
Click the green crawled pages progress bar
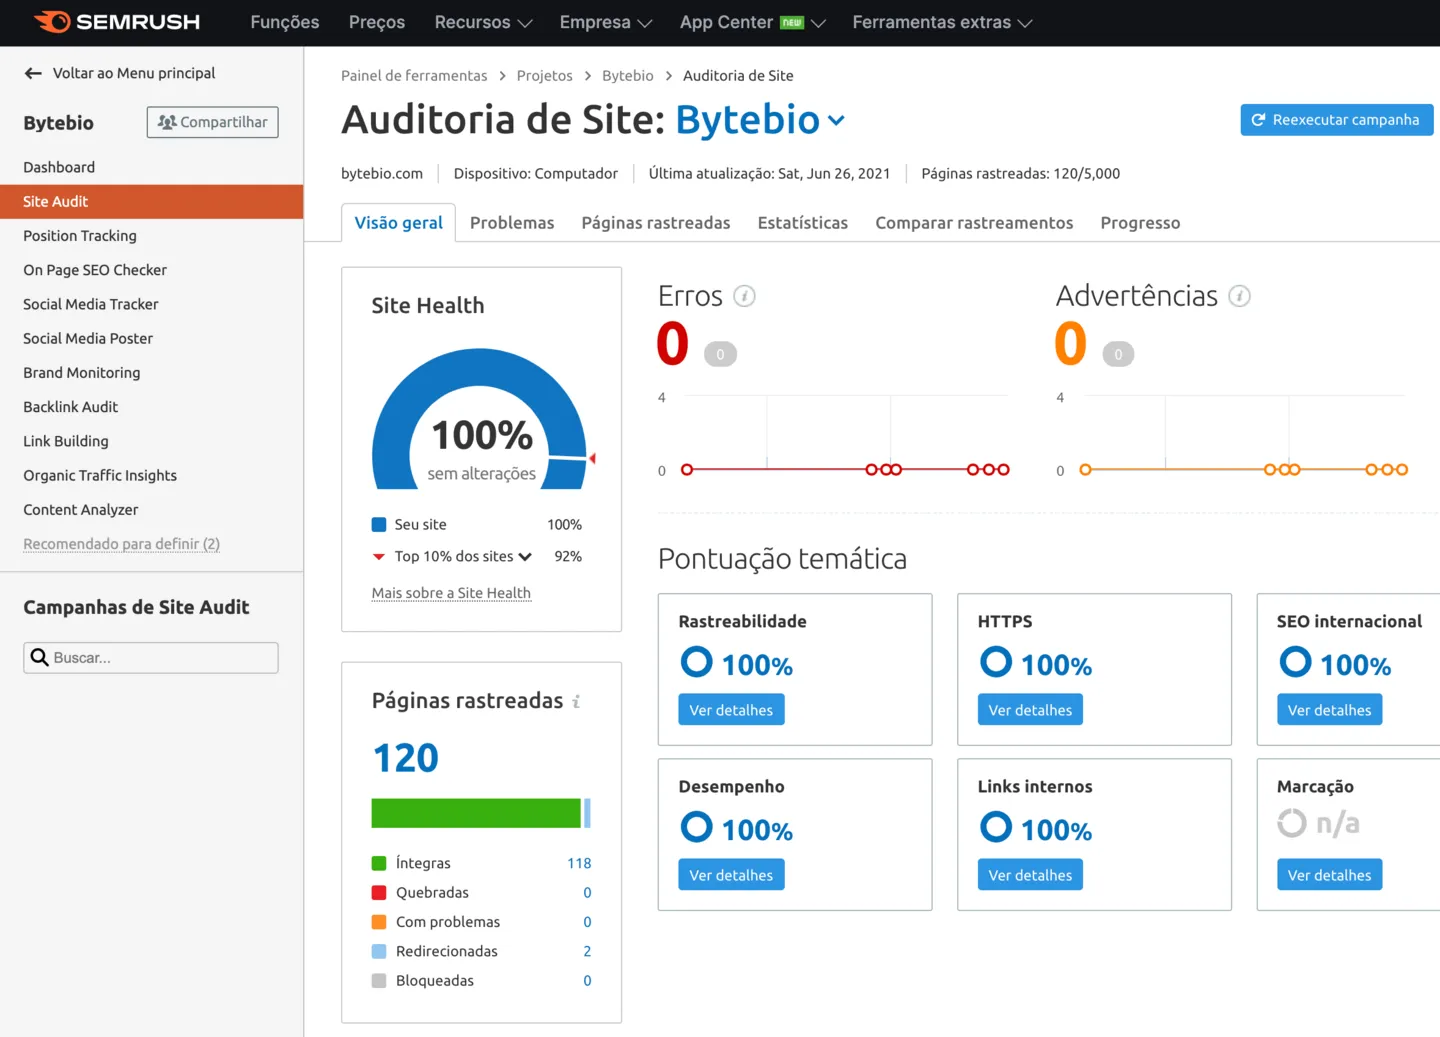coord(476,813)
